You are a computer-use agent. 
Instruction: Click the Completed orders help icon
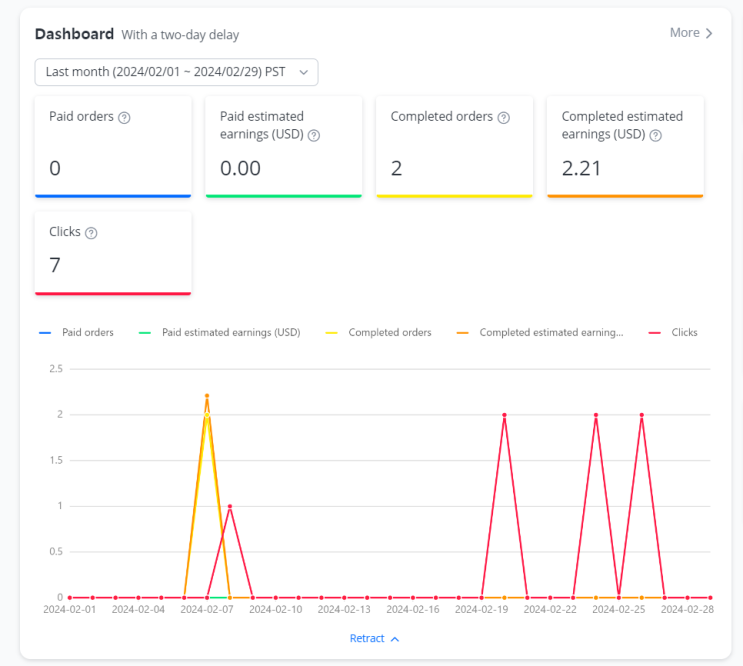coord(504,117)
